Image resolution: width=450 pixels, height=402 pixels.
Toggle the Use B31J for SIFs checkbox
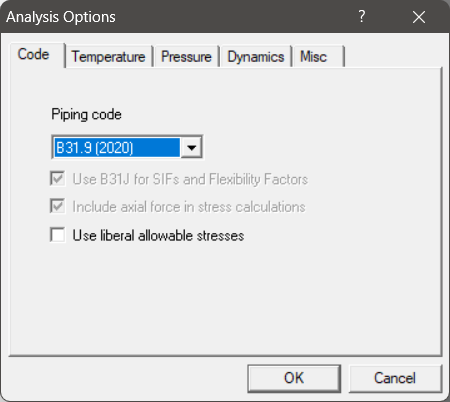pos(58,179)
